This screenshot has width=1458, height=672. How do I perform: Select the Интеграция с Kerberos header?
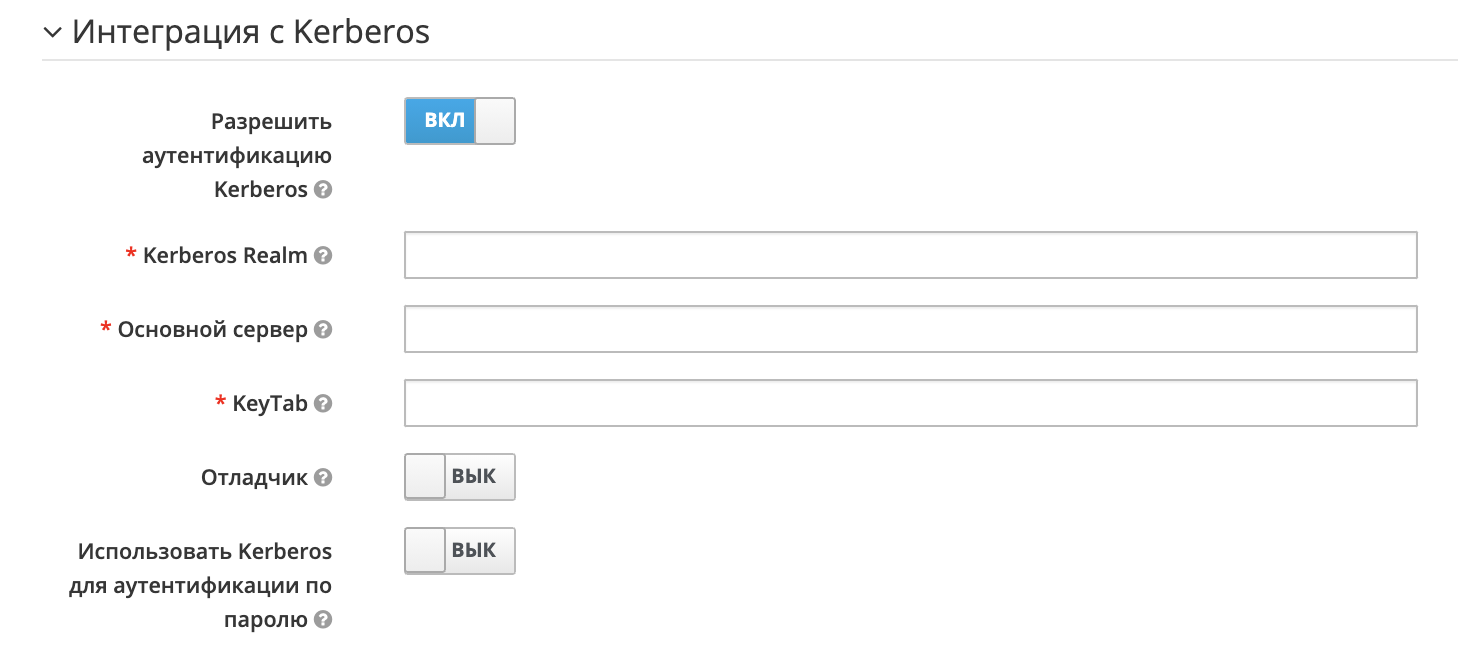(250, 32)
